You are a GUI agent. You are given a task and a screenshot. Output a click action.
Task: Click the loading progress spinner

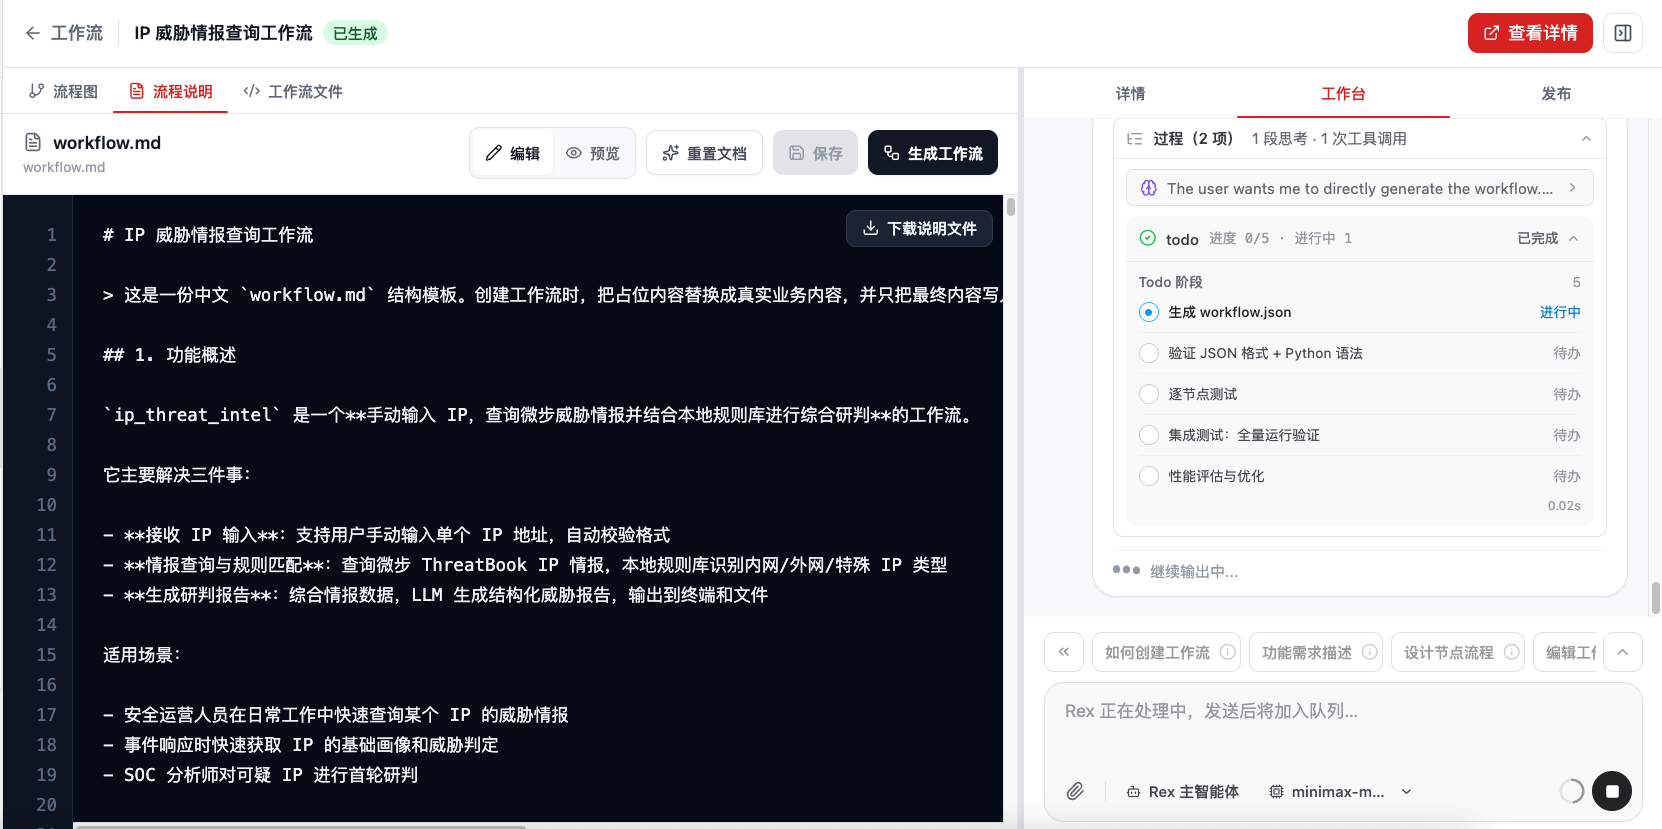1571,791
